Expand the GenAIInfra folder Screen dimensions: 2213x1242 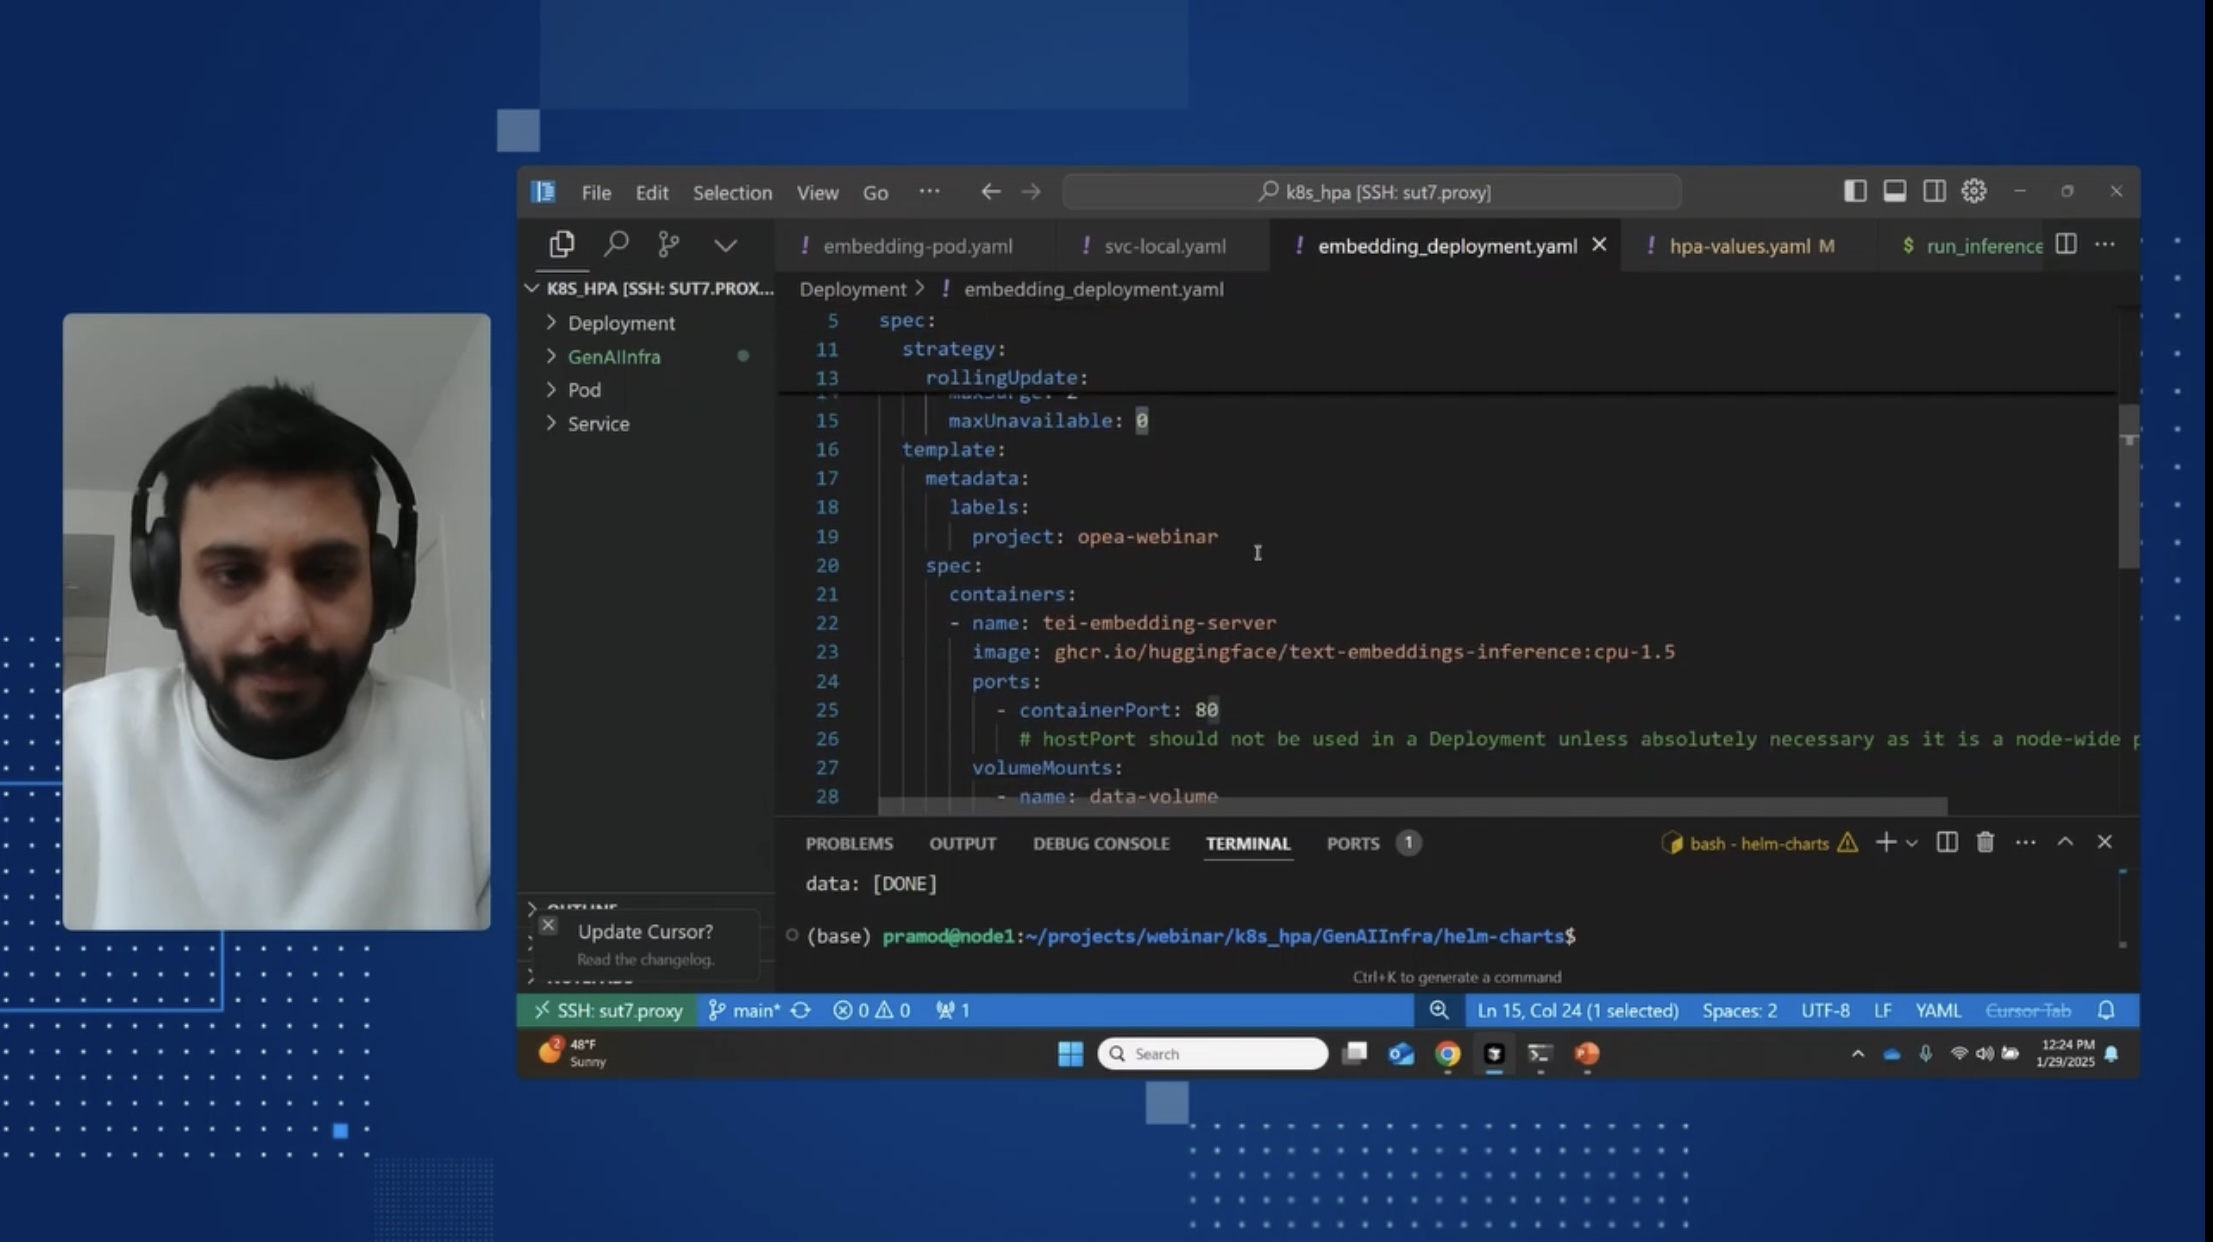pyautogui.click(x=613, y=356)
